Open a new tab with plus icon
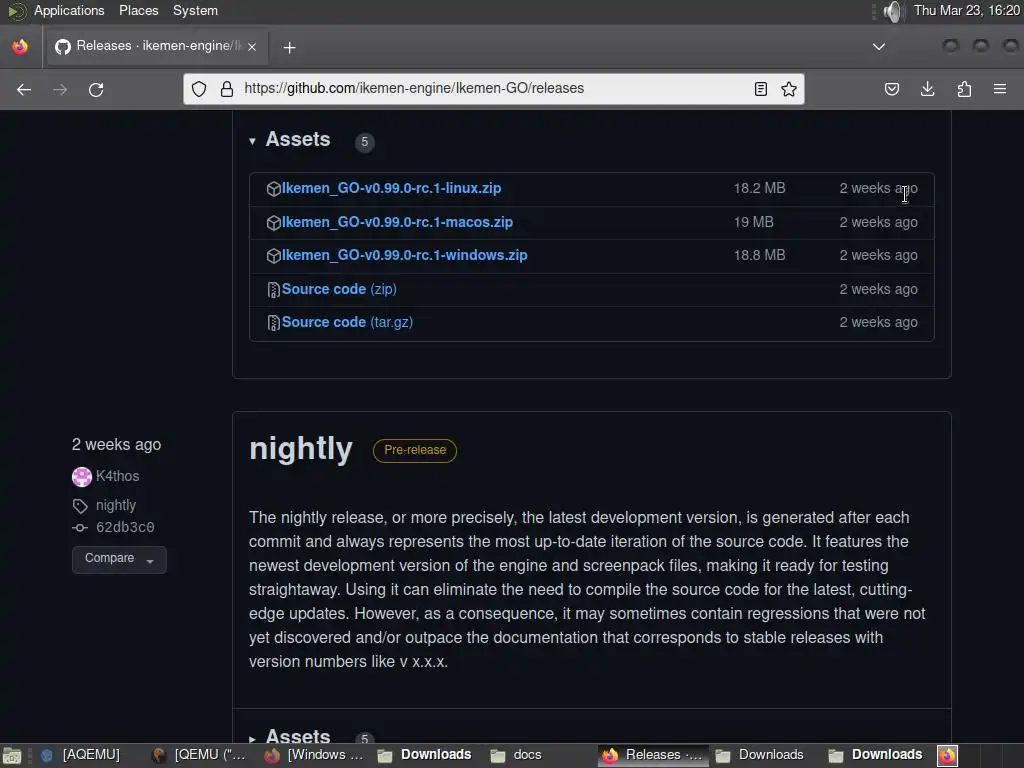1024x768 pixels. coord(289,48)
